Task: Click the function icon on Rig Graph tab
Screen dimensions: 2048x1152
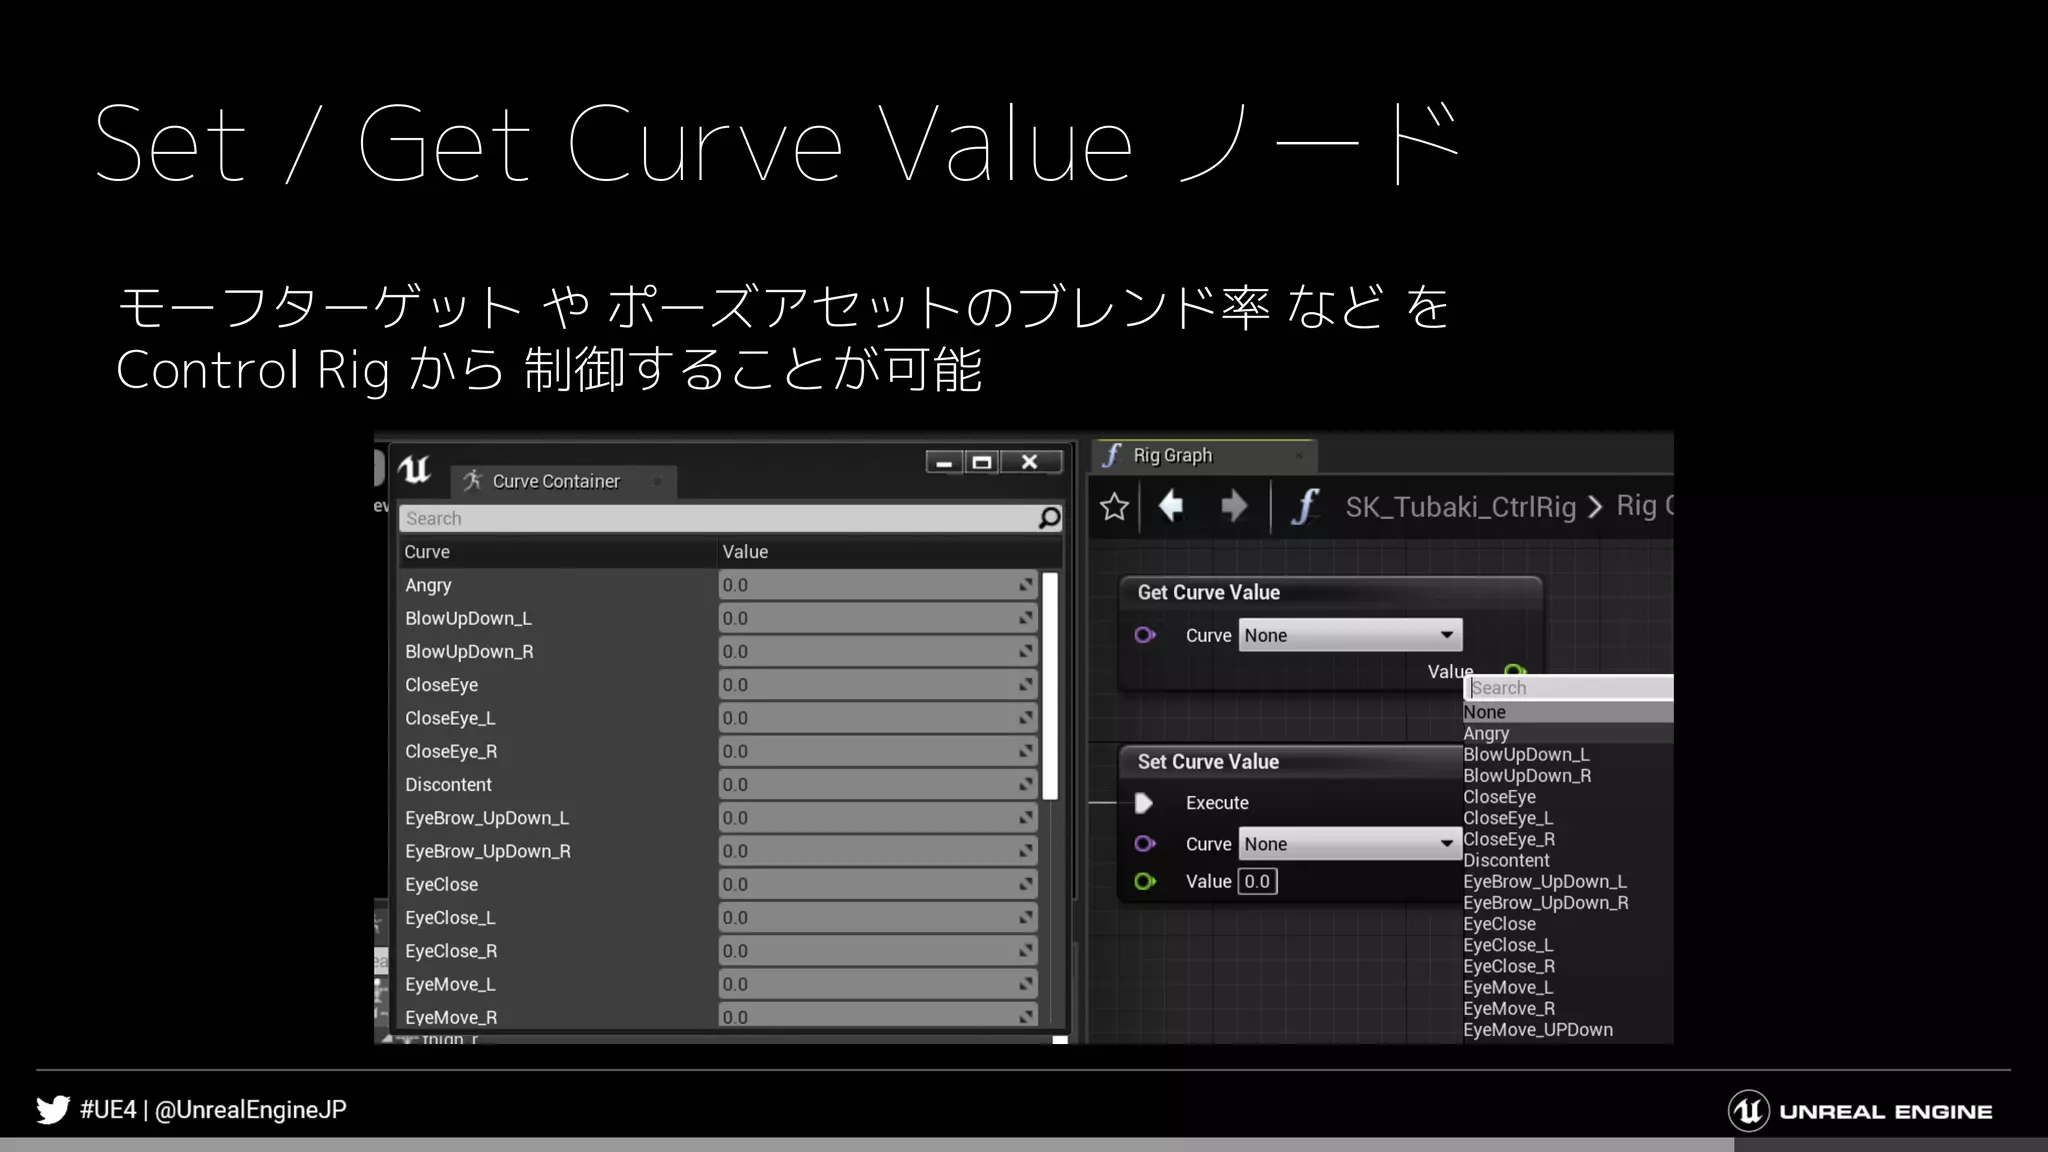Action: point(1112,455)
